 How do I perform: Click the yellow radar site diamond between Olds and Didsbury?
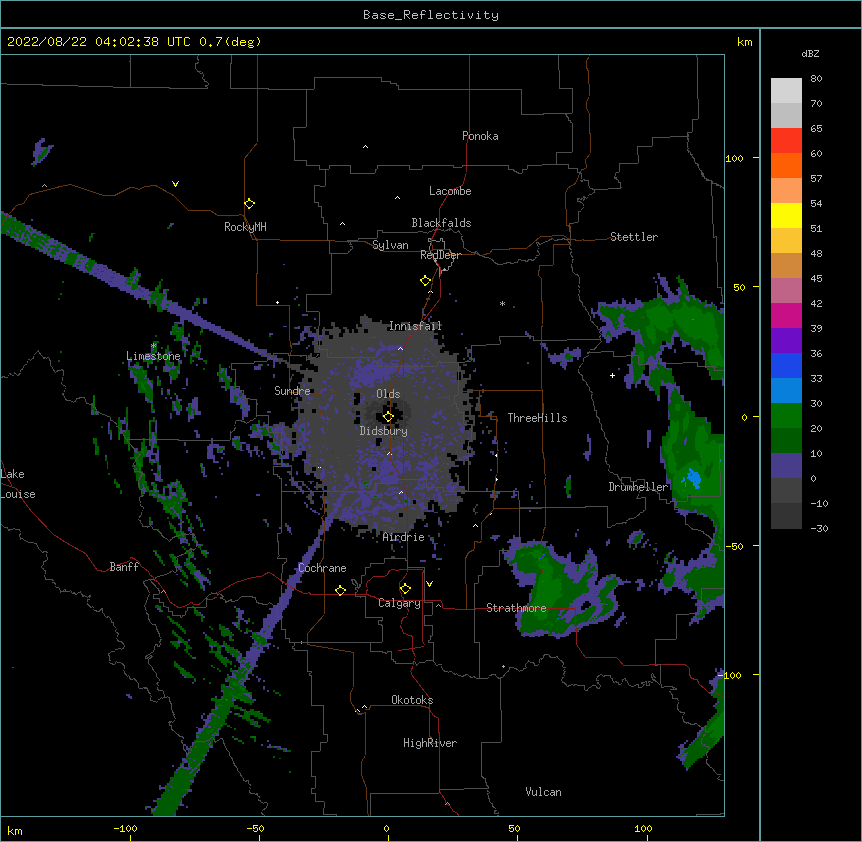388,417
